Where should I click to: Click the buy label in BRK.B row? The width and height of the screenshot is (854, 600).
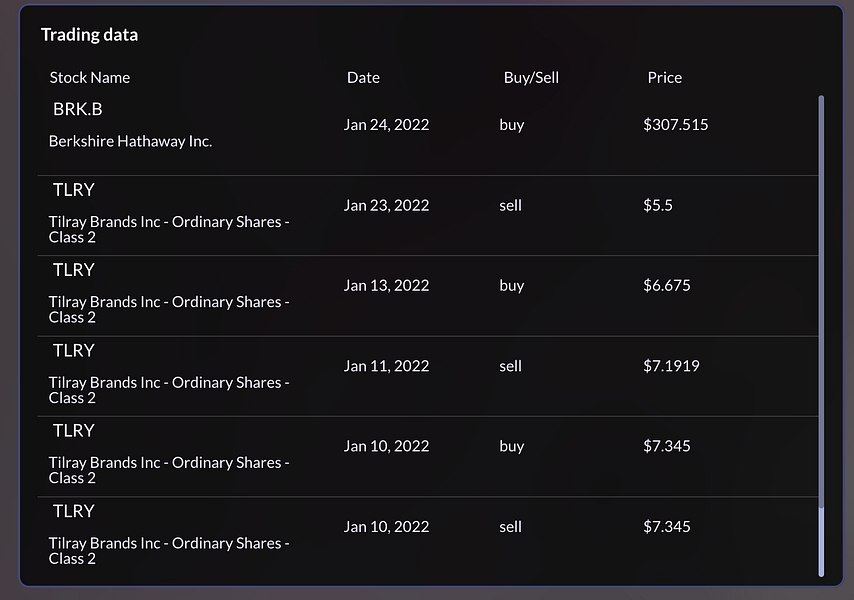tap(512, 125)
